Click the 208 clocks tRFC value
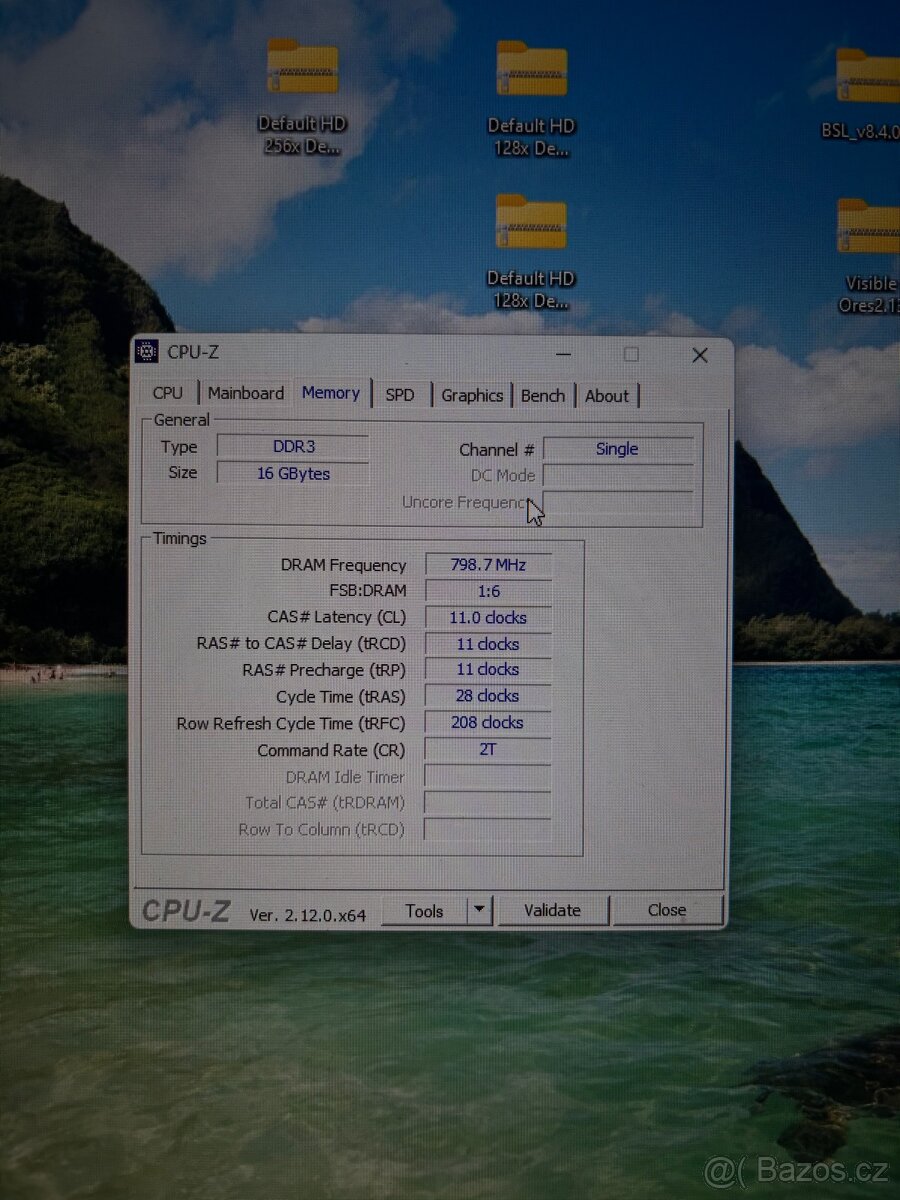Image resolution: width=900 pixels, height=1200 pixels. pos(488,722)
